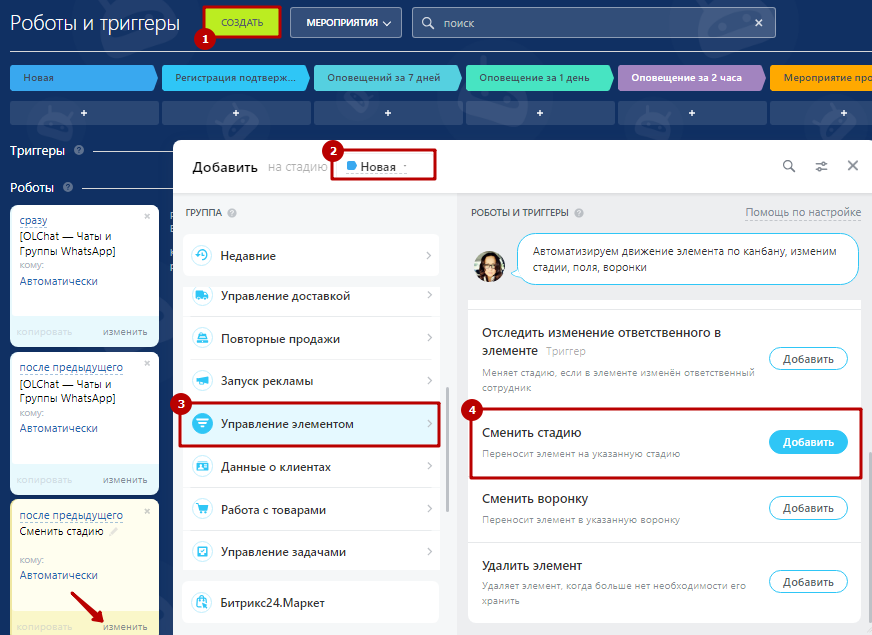Click the Управление задачами icon
Viewport: 872px width, 635px height.
coord(202,551)
